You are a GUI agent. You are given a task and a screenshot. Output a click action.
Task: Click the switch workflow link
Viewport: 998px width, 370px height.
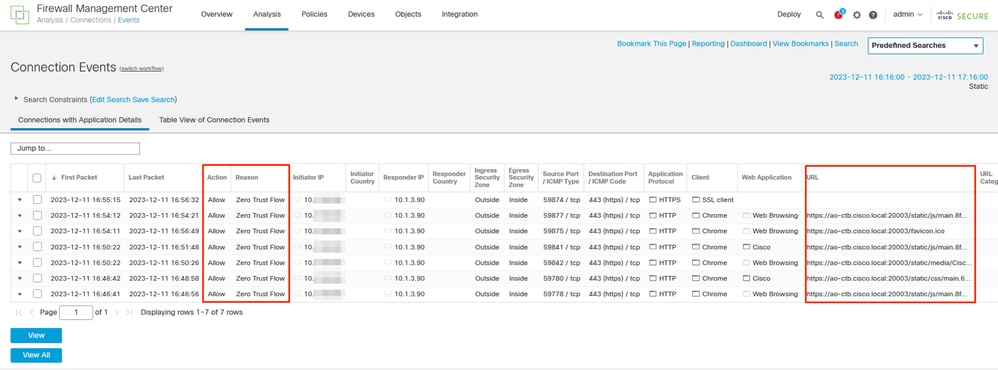(141, 68)
